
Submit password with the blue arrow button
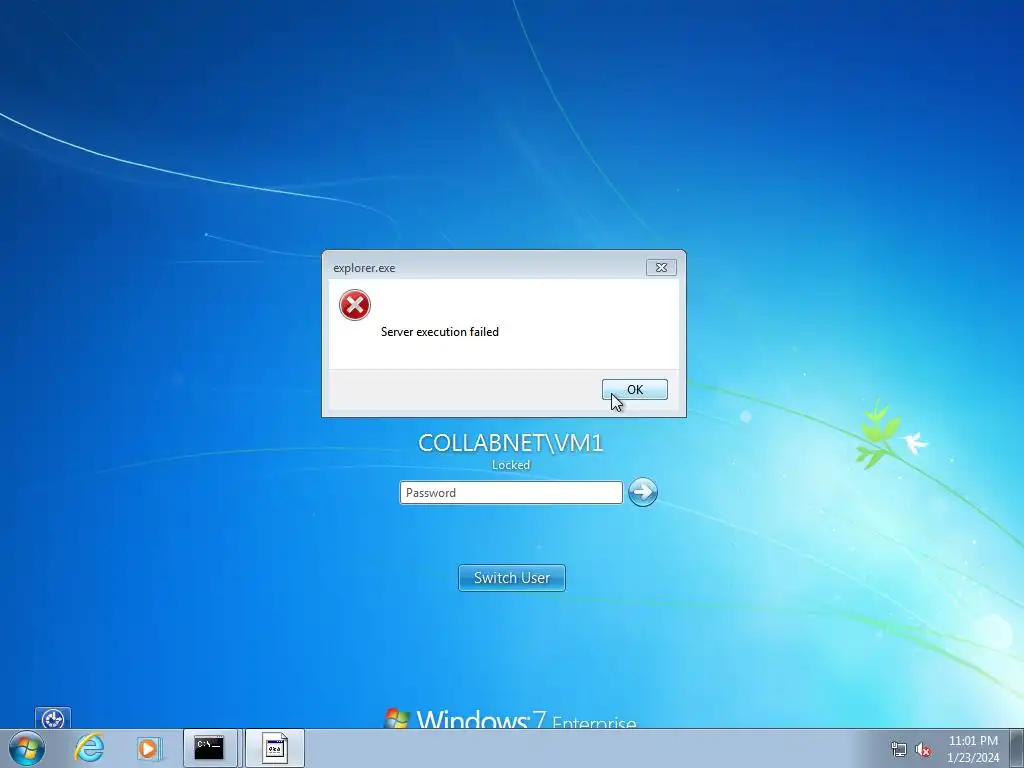[x=643, y=492]
